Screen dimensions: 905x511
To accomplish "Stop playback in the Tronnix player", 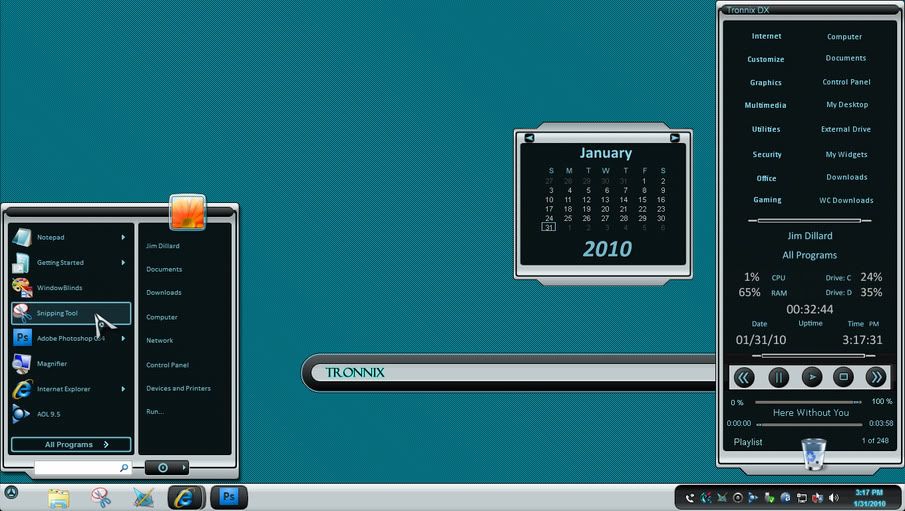I will [843, 378].
